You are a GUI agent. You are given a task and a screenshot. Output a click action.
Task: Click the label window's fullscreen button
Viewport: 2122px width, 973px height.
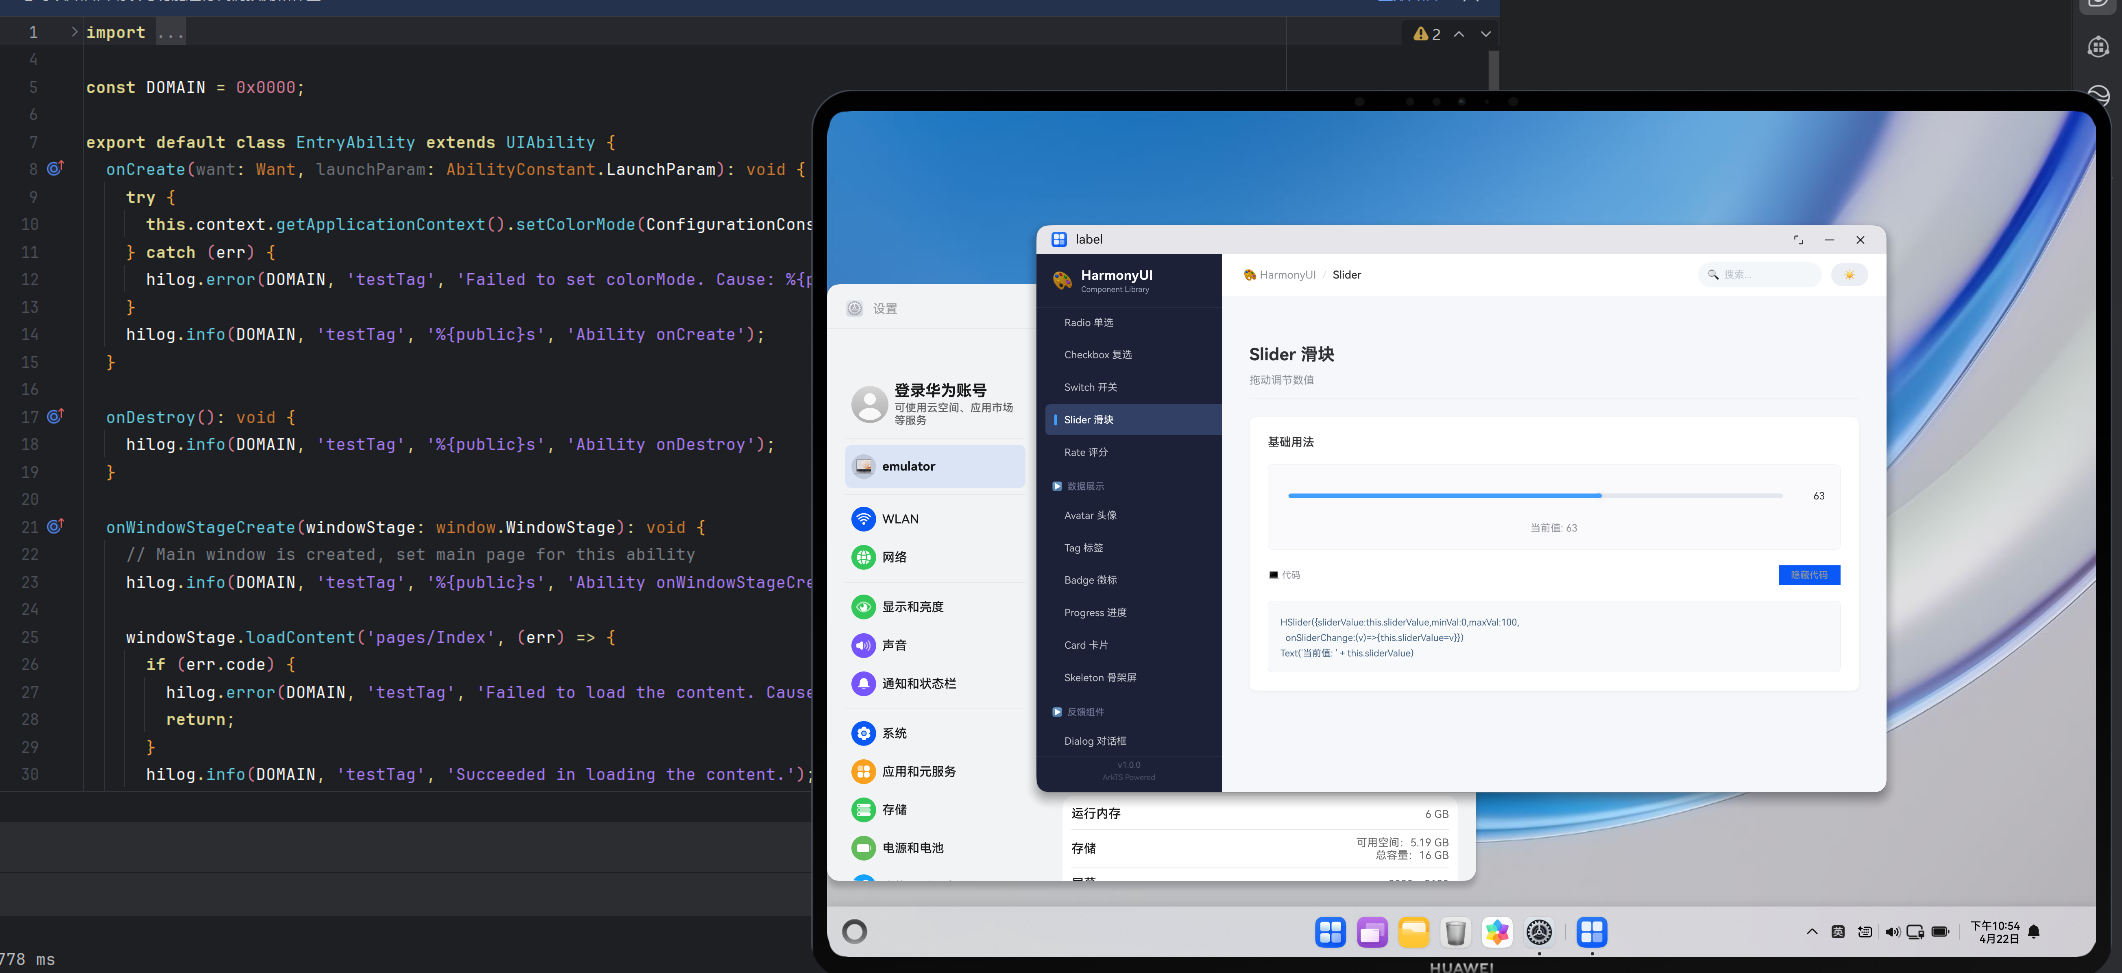[1798, 240]
